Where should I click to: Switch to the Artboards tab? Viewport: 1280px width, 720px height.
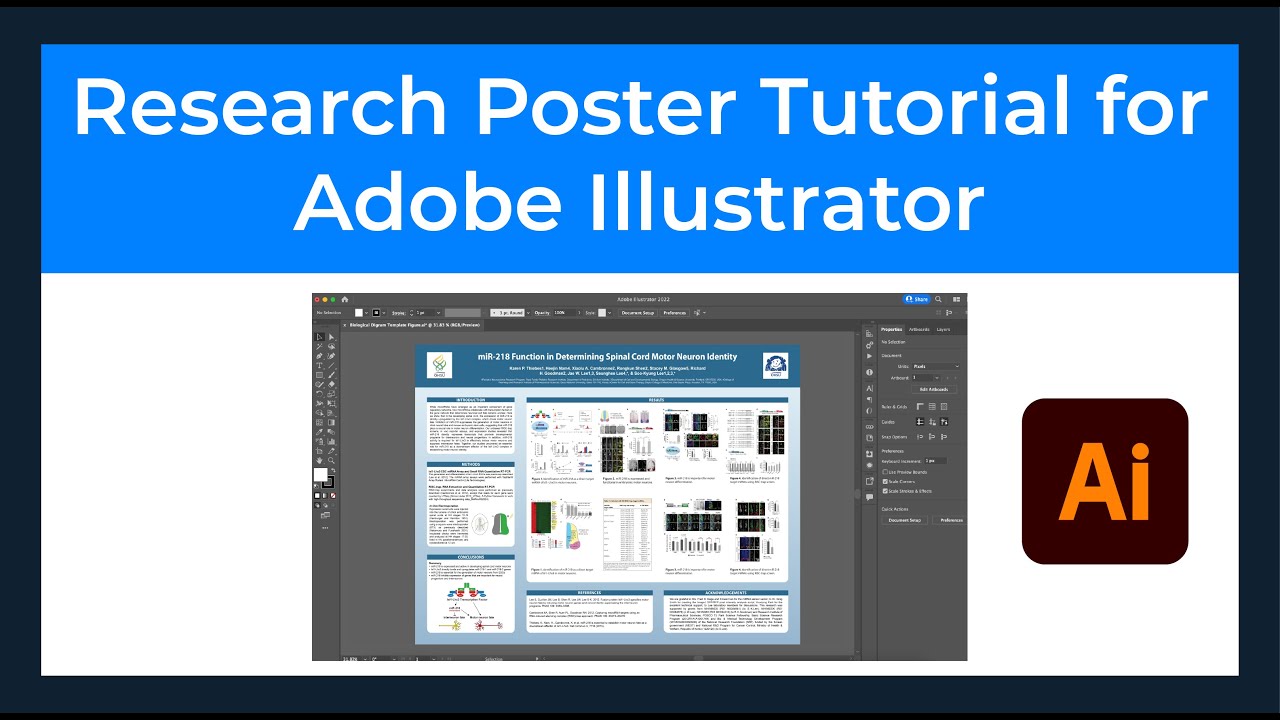pos(919,329)
